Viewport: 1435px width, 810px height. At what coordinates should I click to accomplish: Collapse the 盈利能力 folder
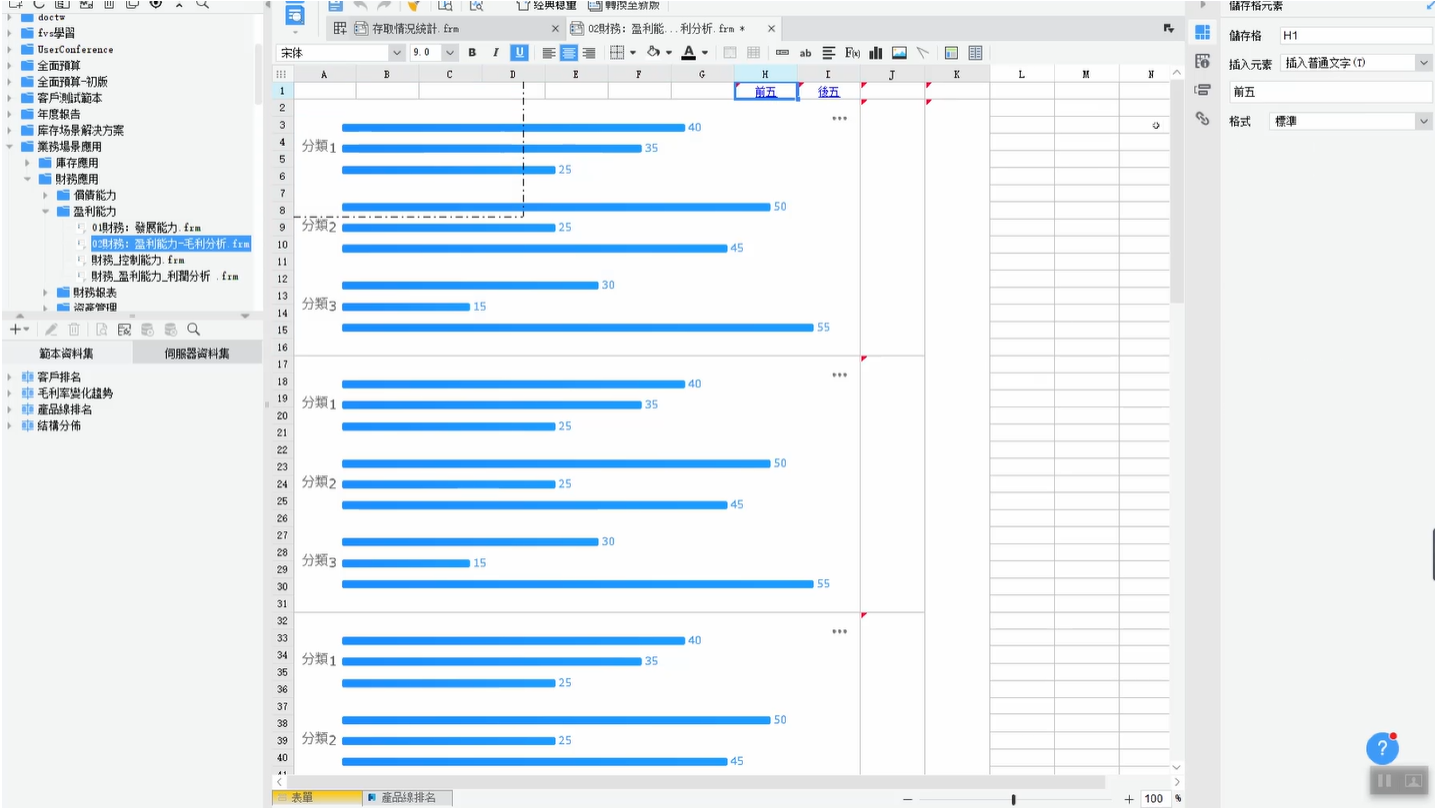46,211
